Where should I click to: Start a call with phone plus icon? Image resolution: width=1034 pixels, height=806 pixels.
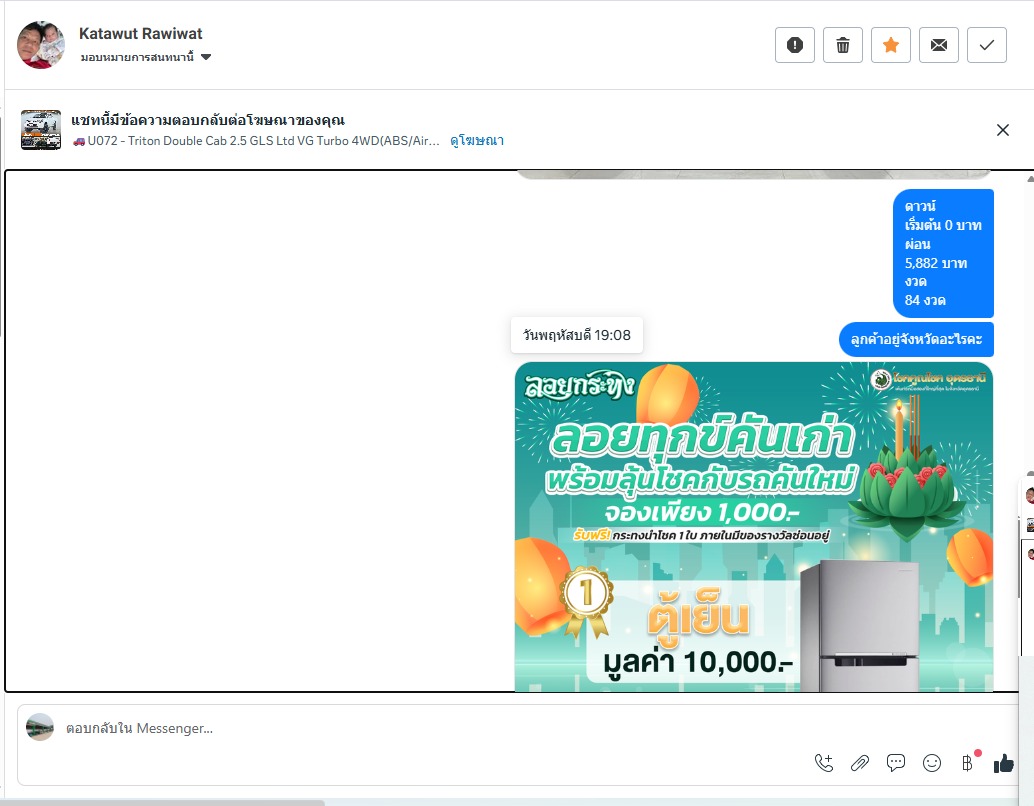tap(824, 763)
